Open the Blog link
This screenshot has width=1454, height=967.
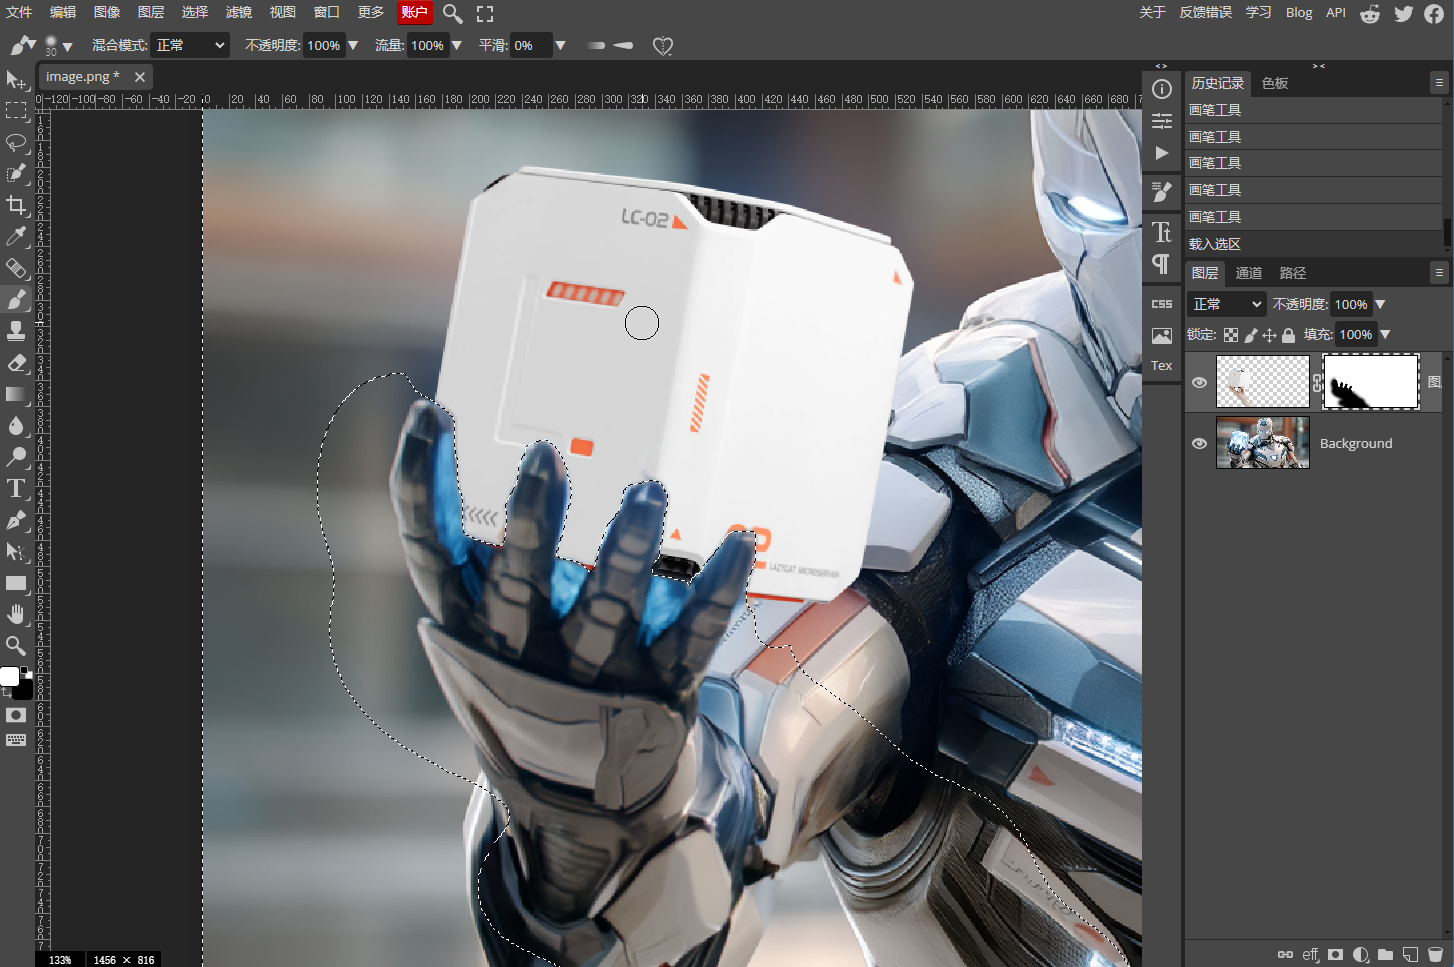coord(1299,12)
